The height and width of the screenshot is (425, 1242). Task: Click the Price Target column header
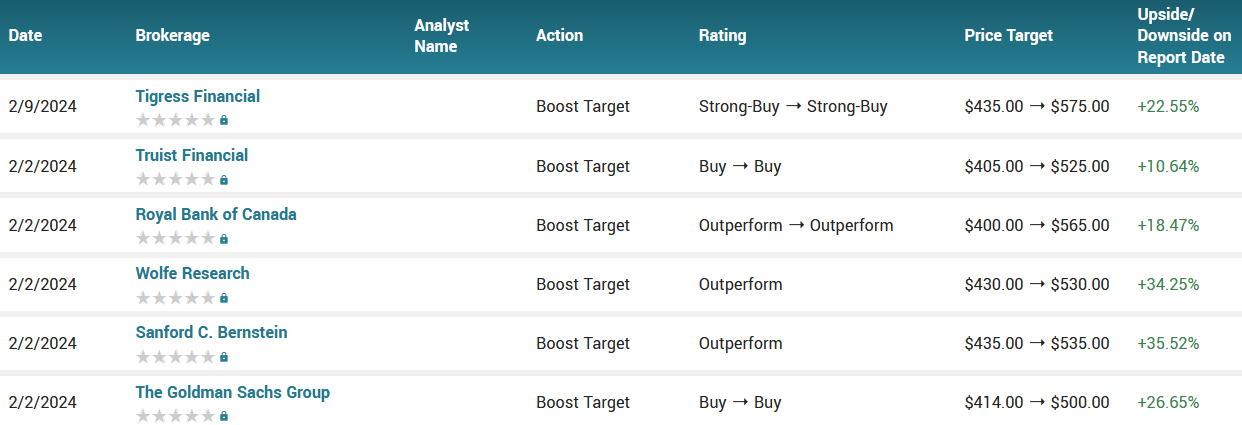[1008, 36]
